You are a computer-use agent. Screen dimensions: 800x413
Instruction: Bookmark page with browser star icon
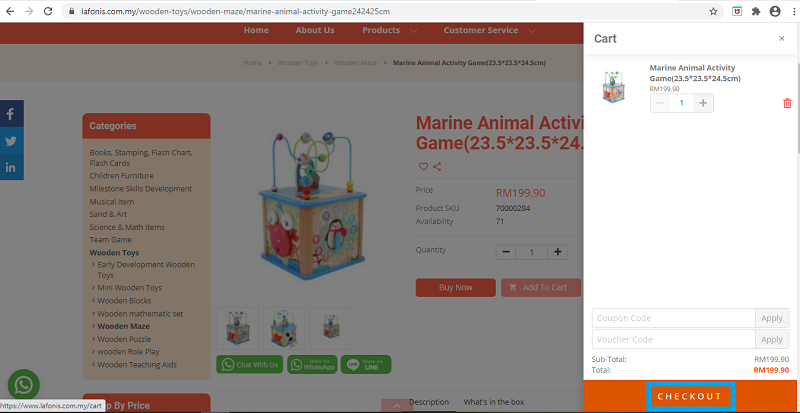pyautogui.click(x=713, y=11)
